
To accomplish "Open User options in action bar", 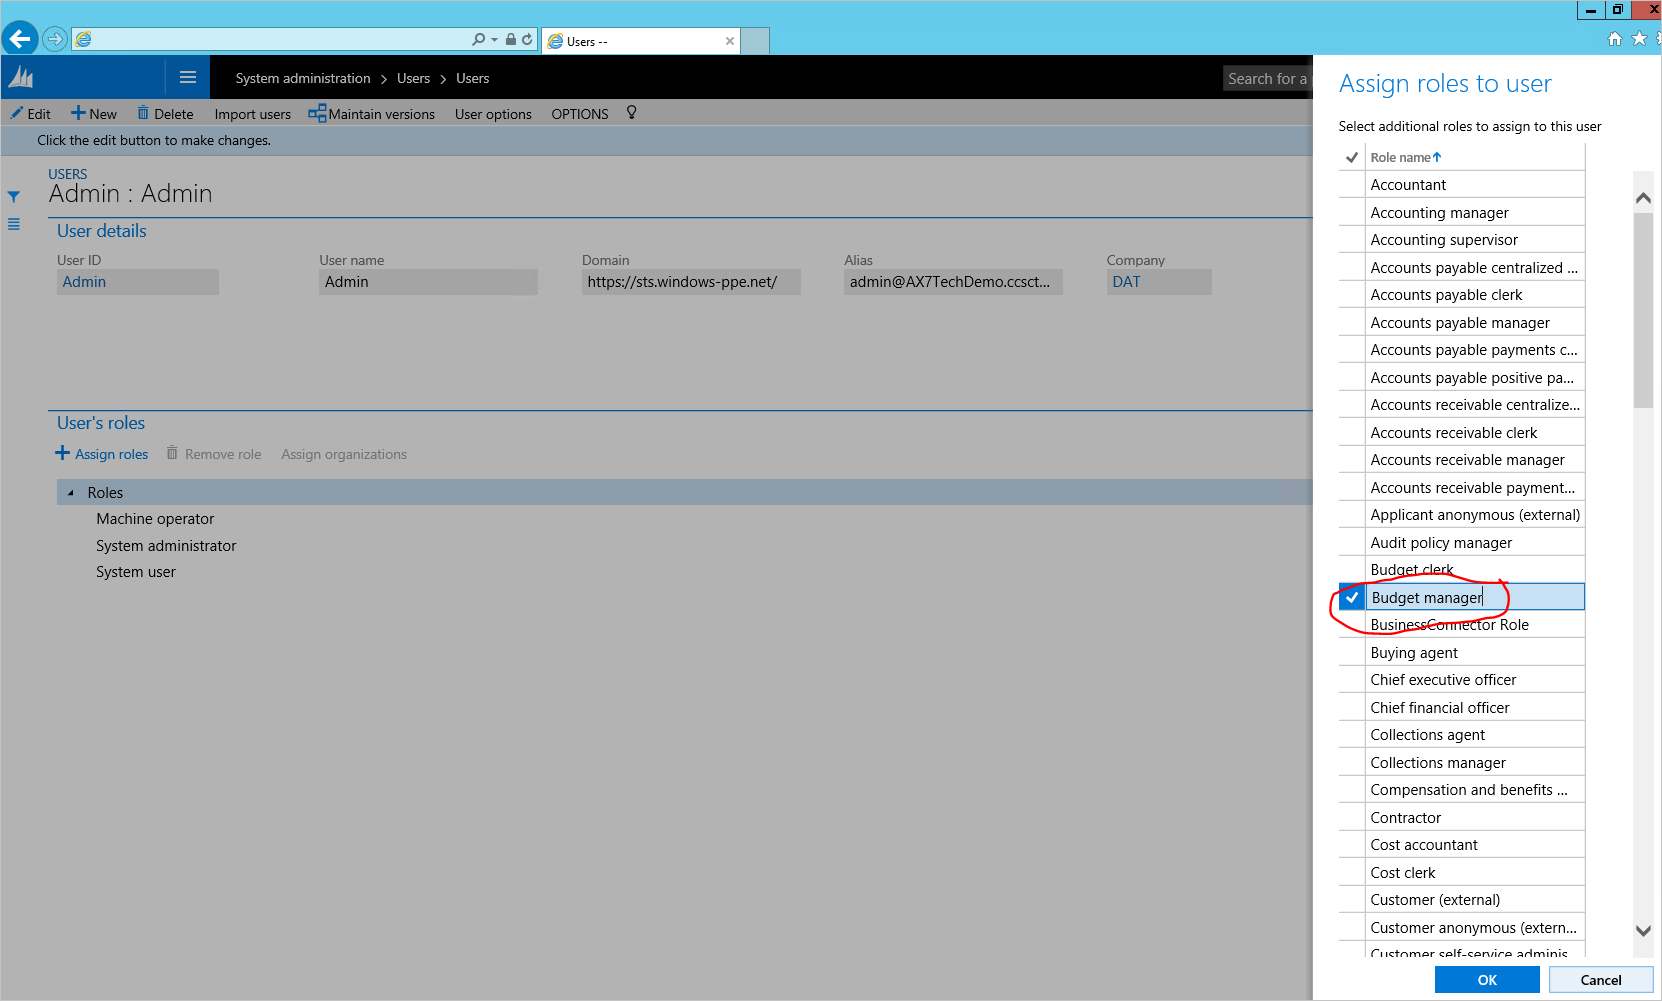I will [493, 114].
